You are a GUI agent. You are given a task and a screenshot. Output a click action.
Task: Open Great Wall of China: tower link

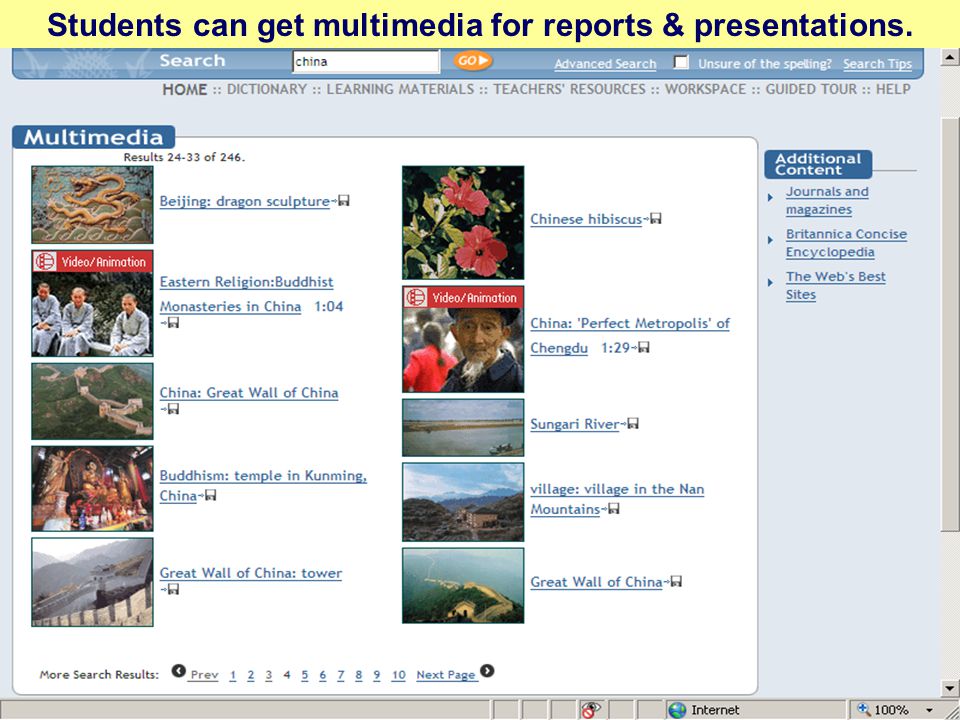[250, 574]
